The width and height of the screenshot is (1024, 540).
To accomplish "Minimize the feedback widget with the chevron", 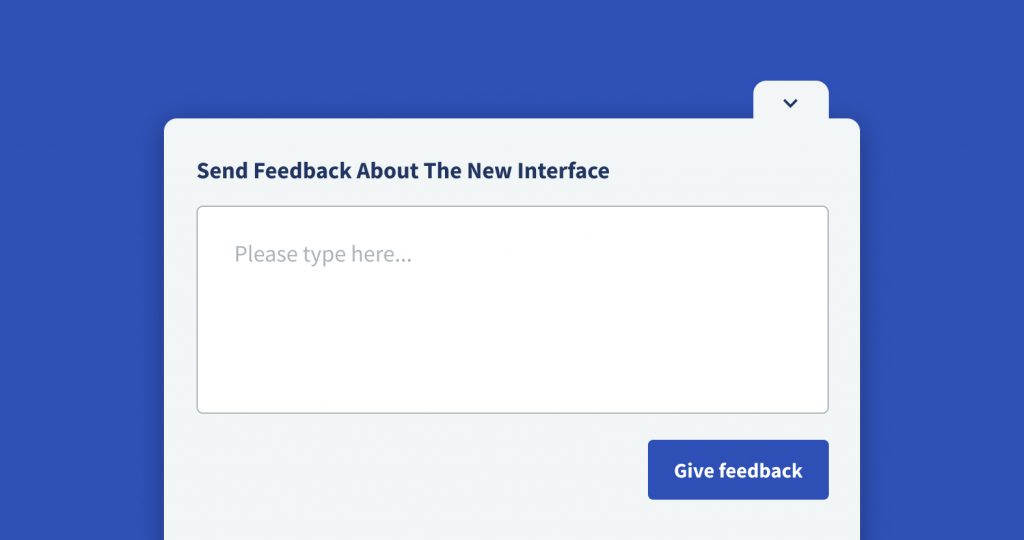I will [x=790, y=102].
